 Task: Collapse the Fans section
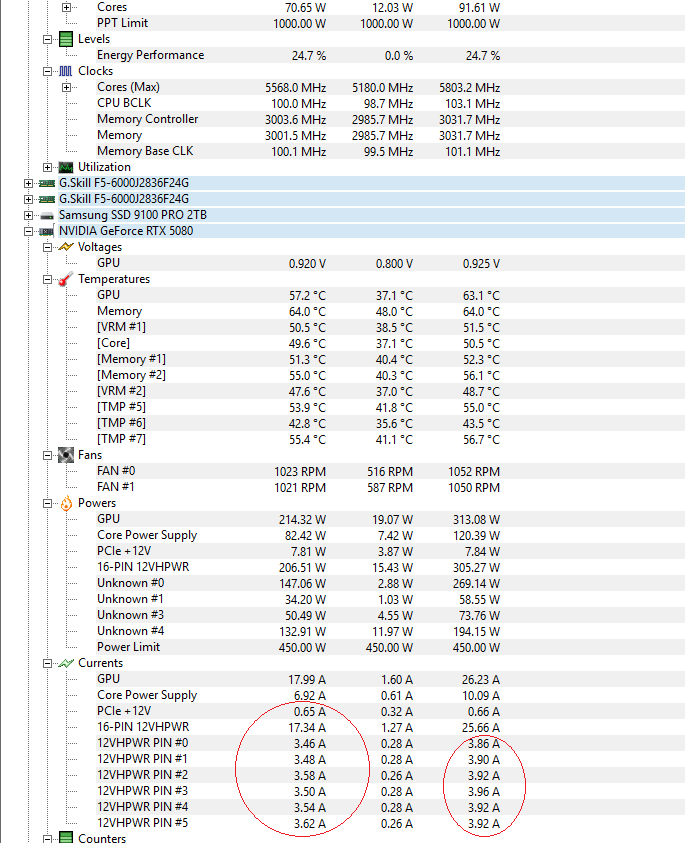47,455
